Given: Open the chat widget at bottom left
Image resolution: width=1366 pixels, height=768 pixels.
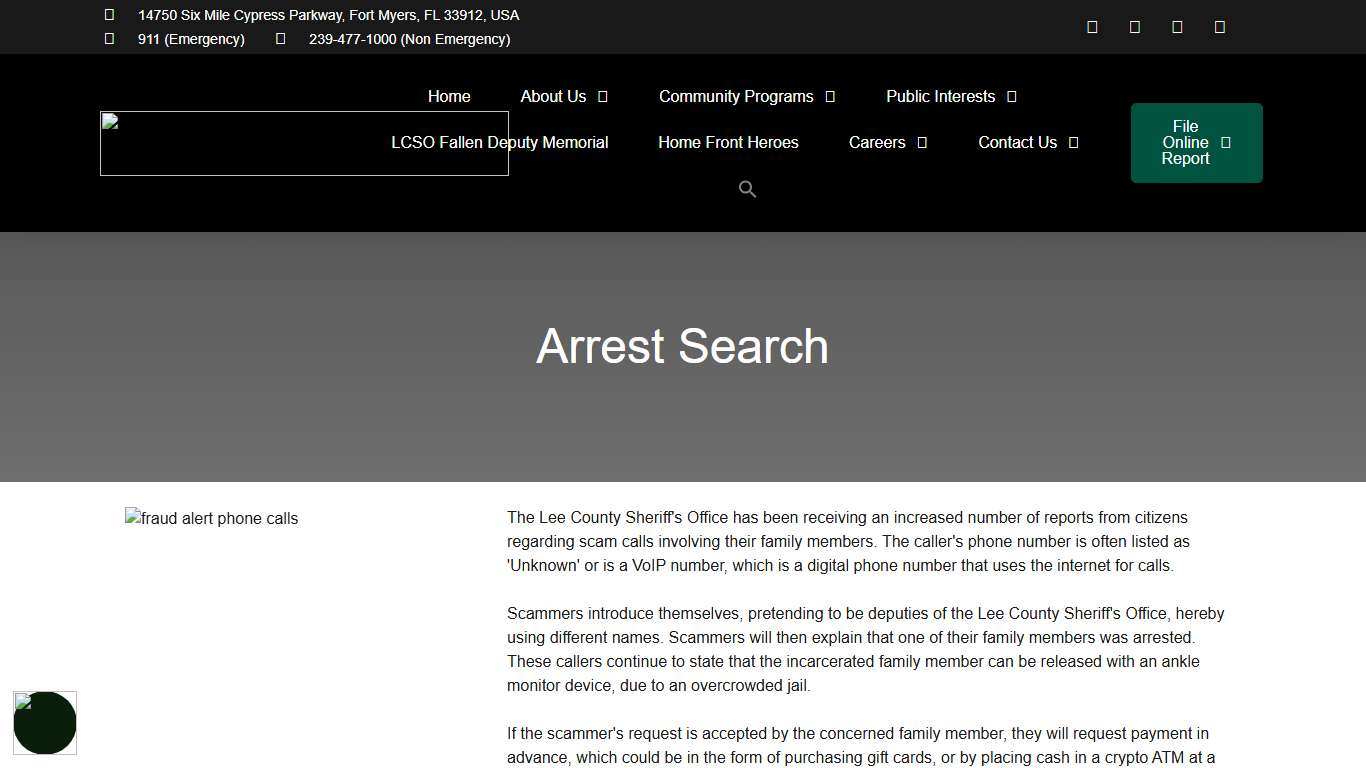Looking at the screenshot, I should 45,722.
